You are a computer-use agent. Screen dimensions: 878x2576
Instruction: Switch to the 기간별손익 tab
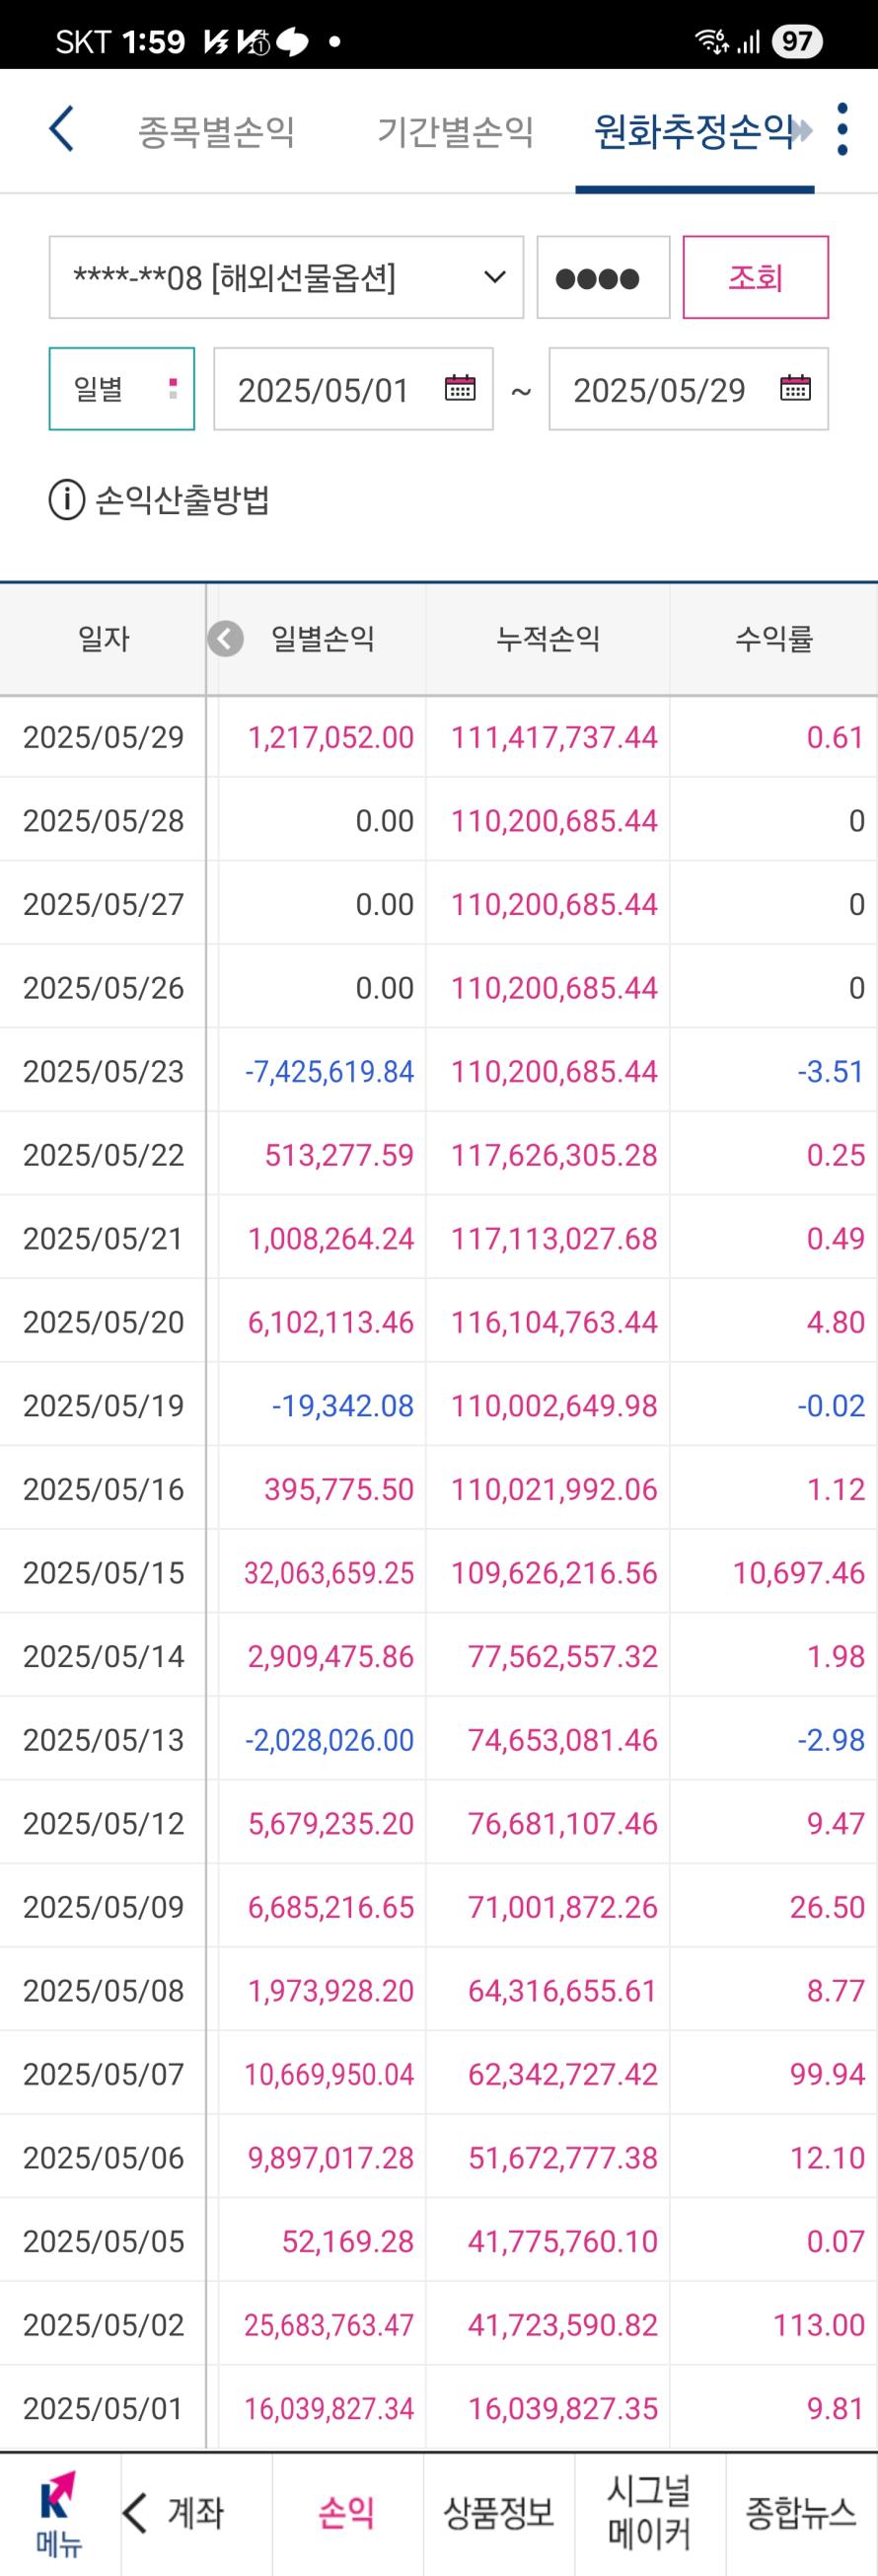(455, 131)
